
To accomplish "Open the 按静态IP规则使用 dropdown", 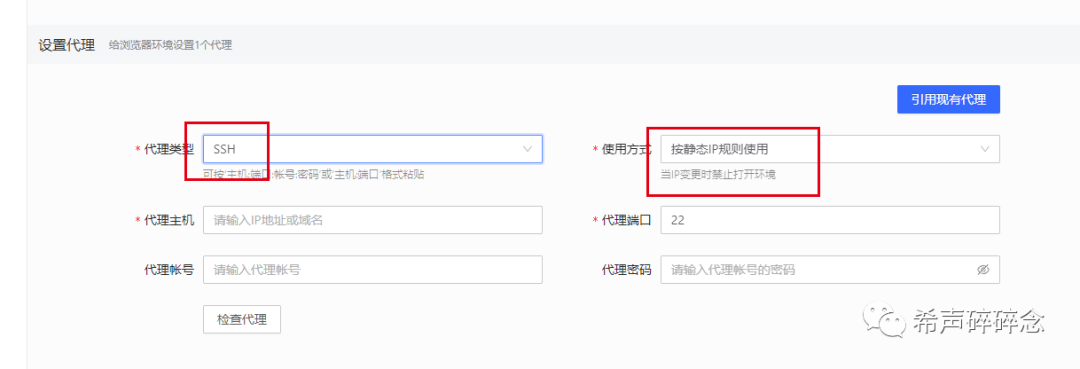I will point(830,149).
